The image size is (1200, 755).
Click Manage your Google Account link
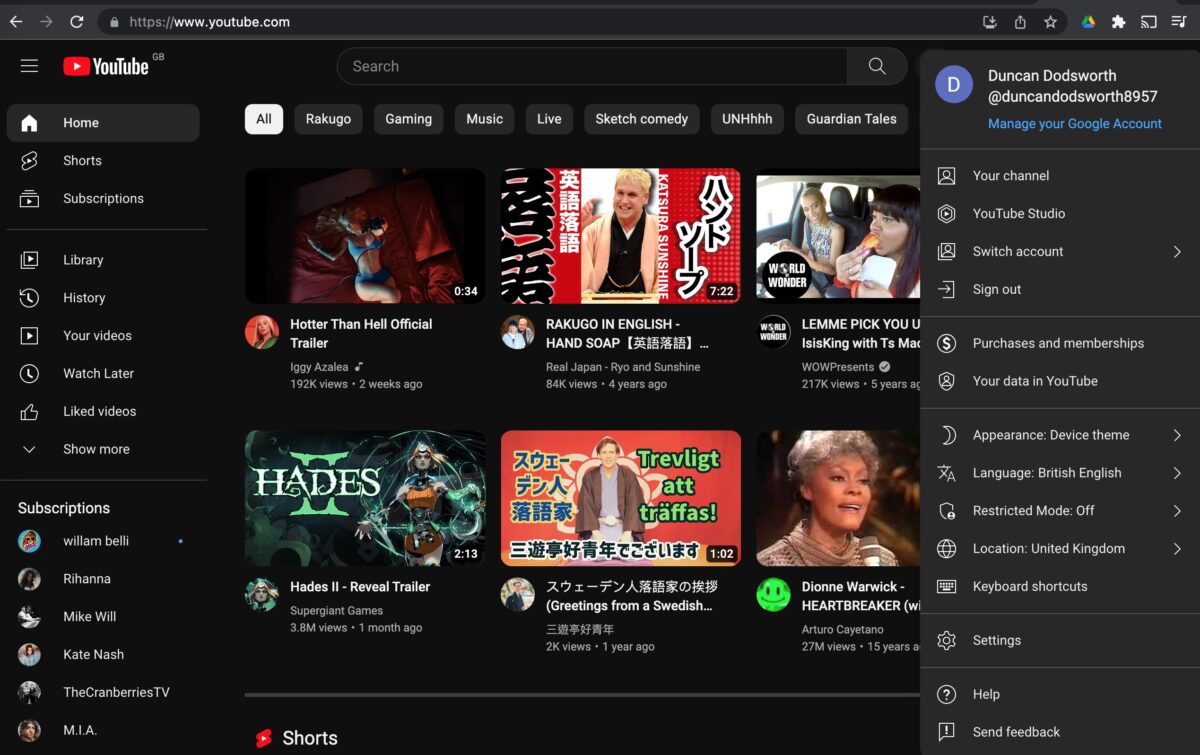click(x=1075, y=124)
